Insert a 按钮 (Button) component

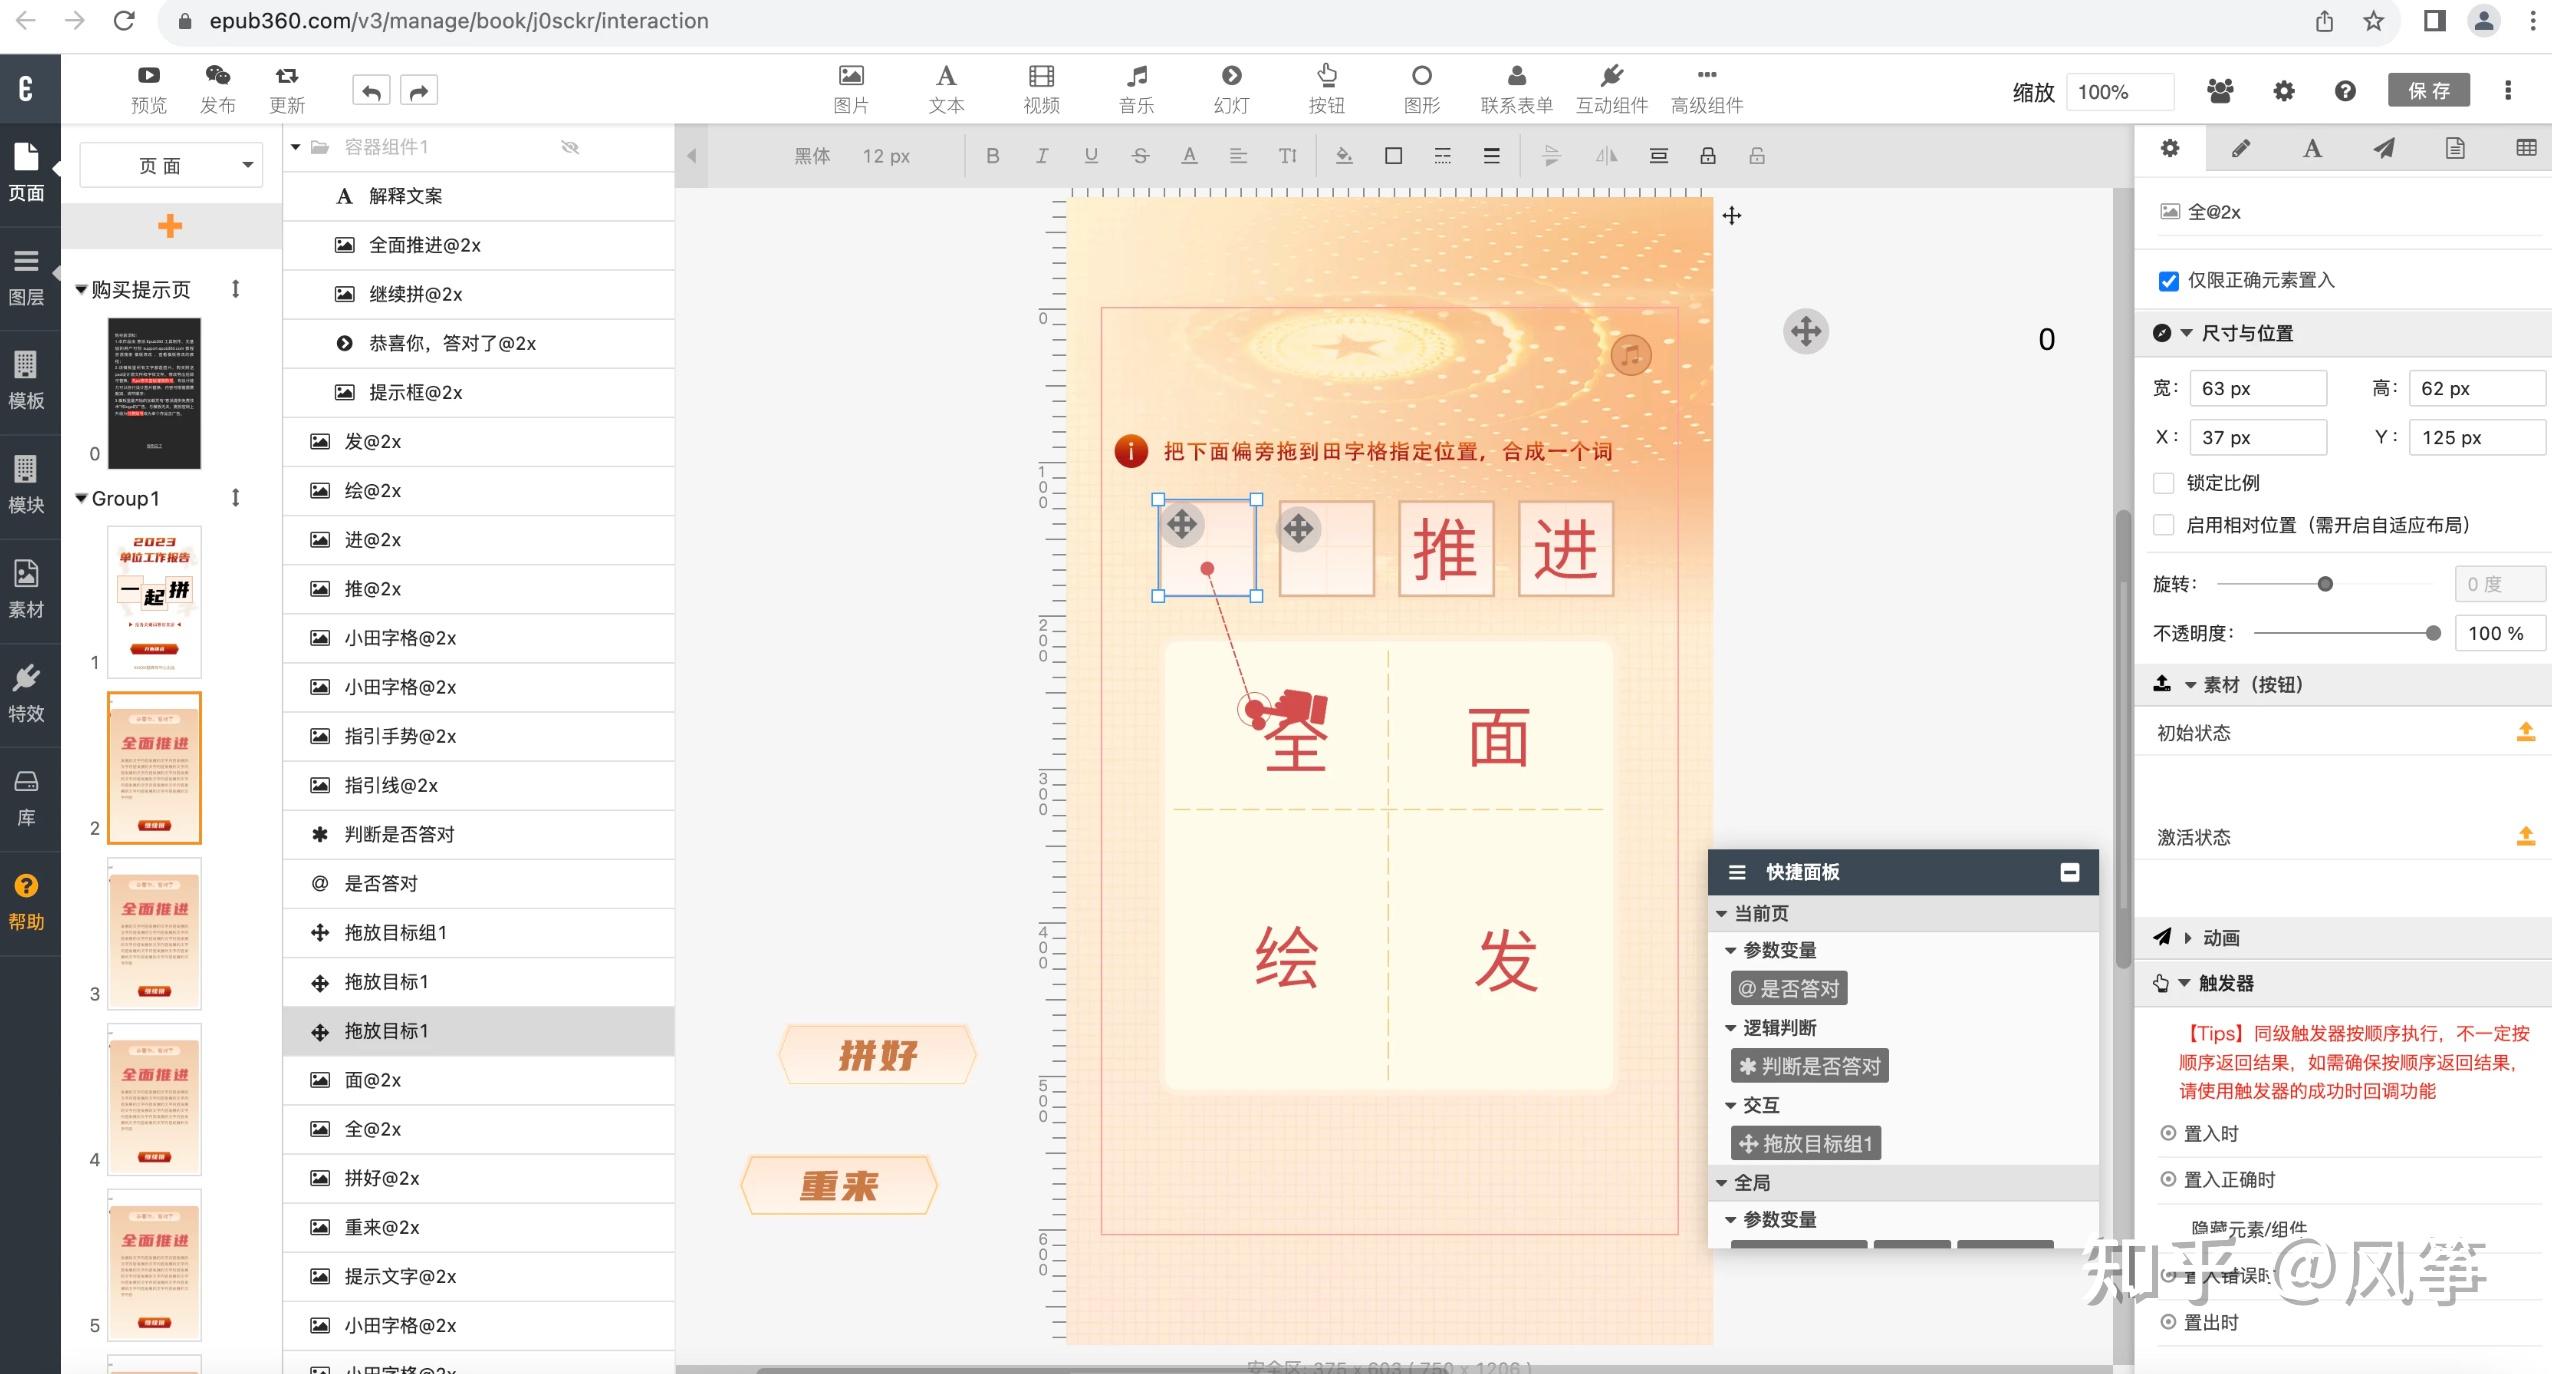click(x=1326, y=88)
